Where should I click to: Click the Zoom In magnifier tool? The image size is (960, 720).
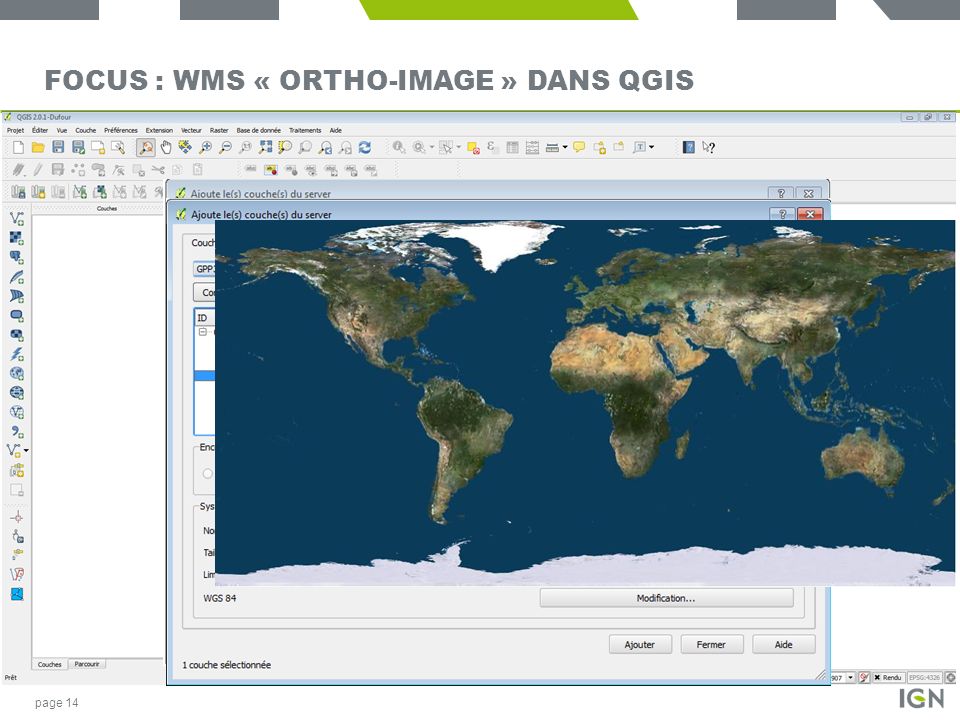coord(206,148)
